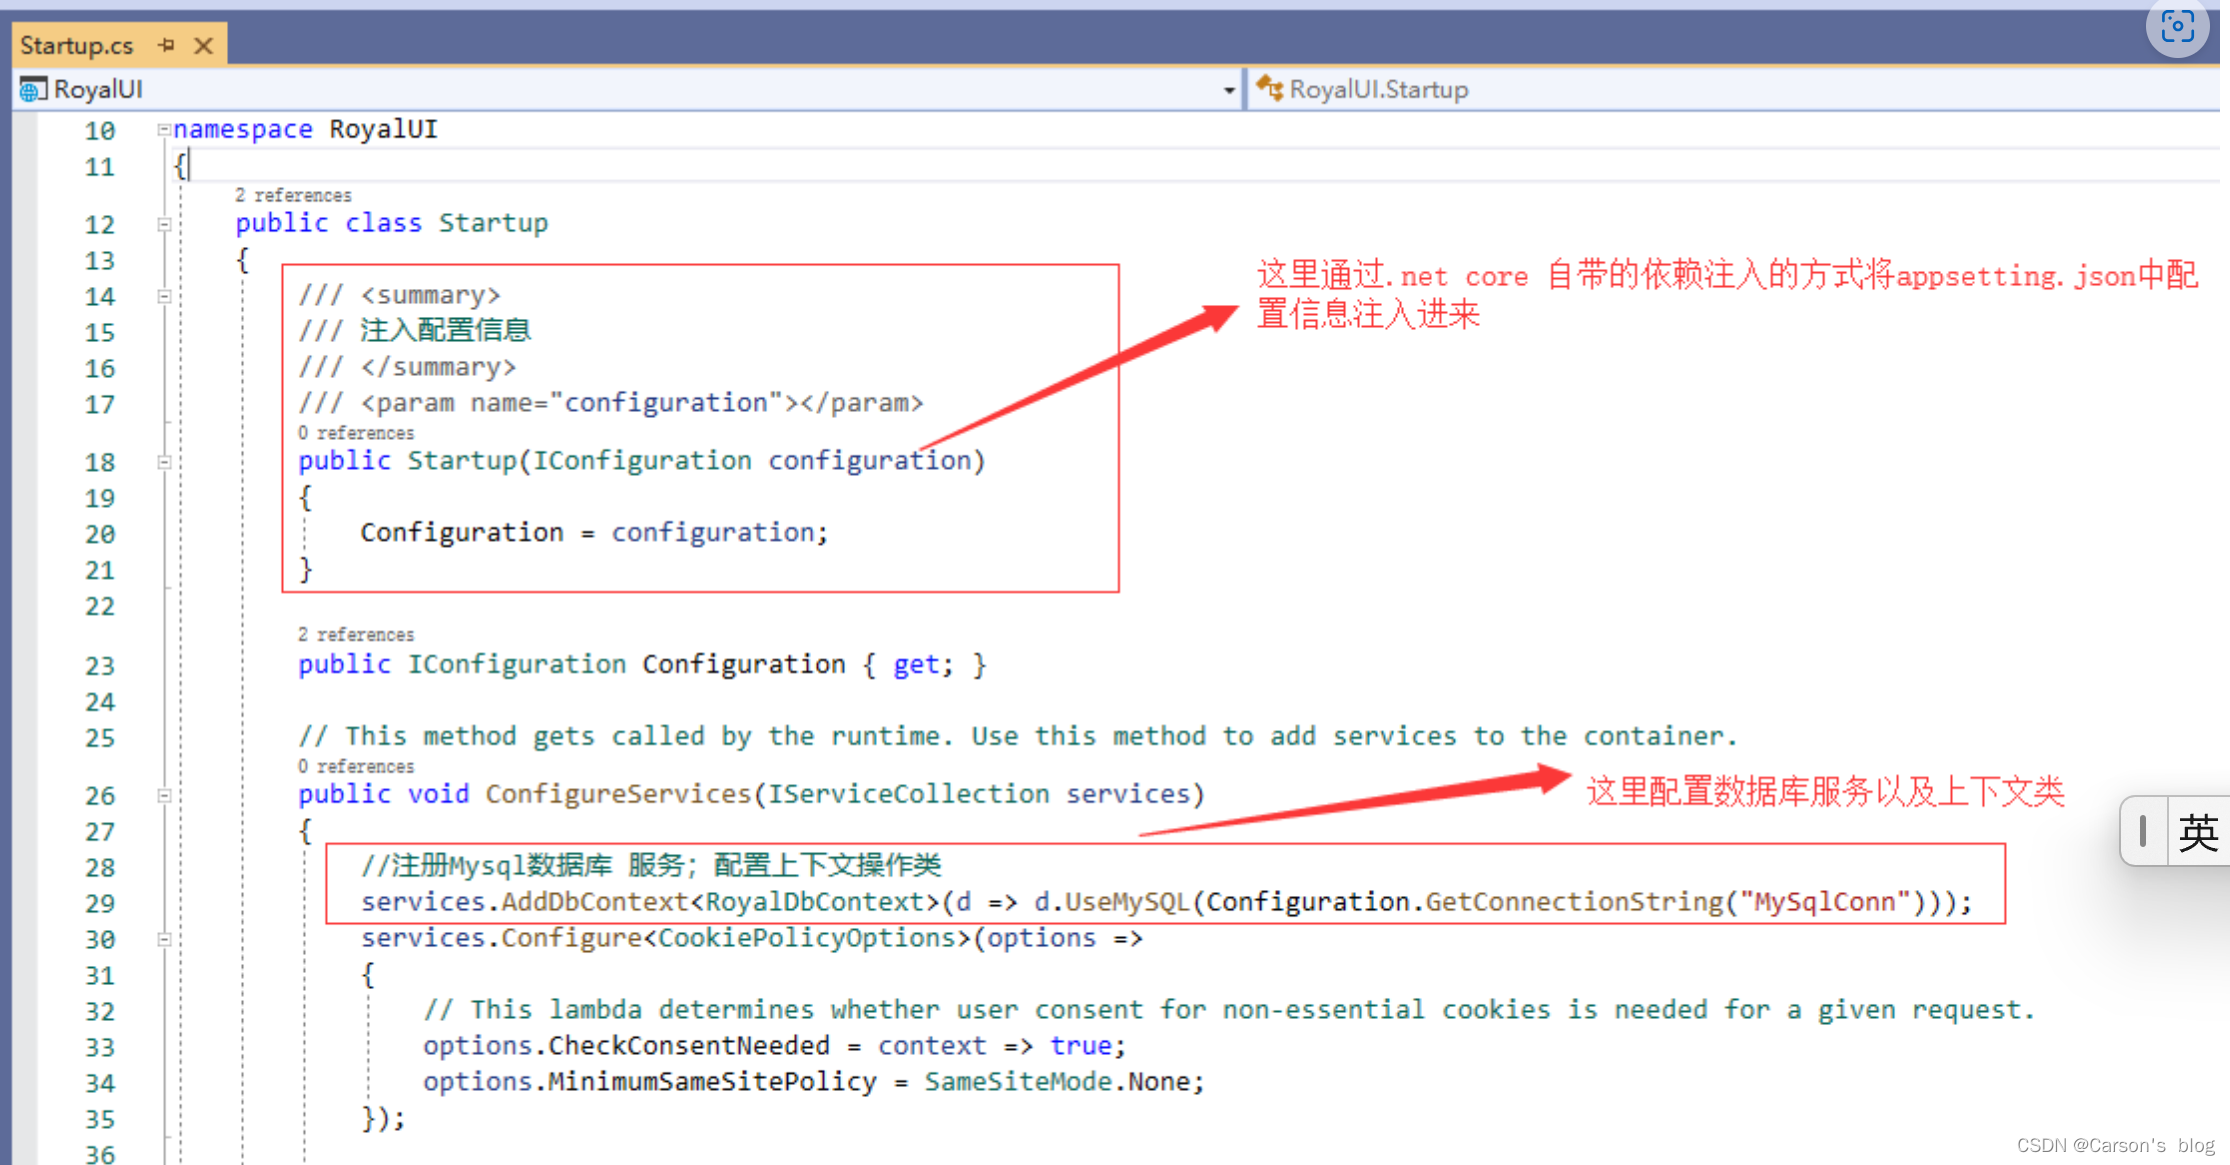Click the screenshot capture icon at top right

tap(2177, 27)
